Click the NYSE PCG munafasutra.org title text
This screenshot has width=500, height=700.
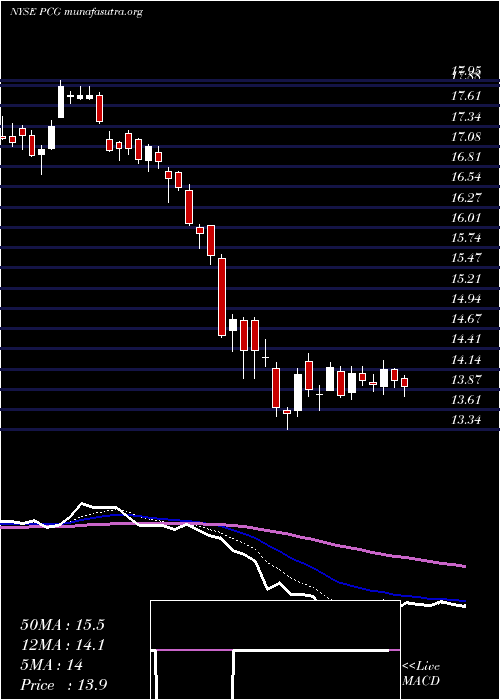coord(76,12)
